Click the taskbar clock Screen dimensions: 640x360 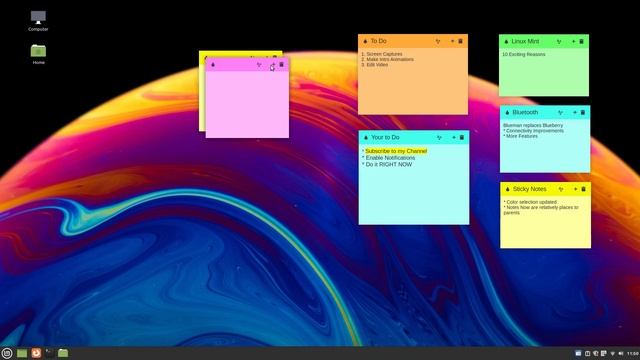click(x=633, y=353)
